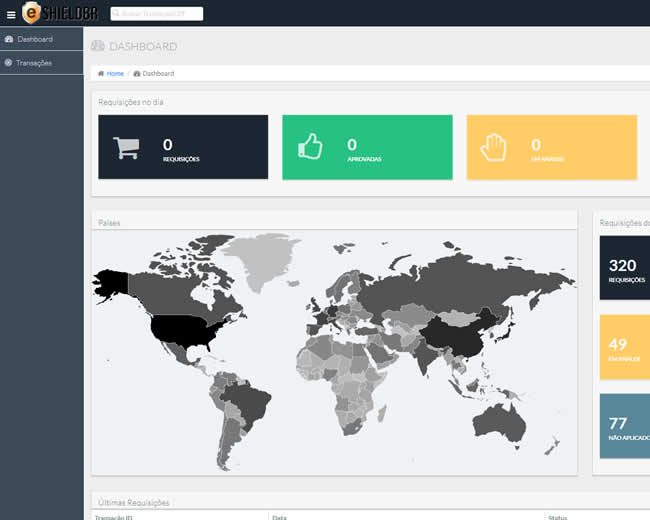This screenshot has height=520, width=650.
Task: Click the Dashboard breadcrumb item
Action: click(x=157, y=74)
